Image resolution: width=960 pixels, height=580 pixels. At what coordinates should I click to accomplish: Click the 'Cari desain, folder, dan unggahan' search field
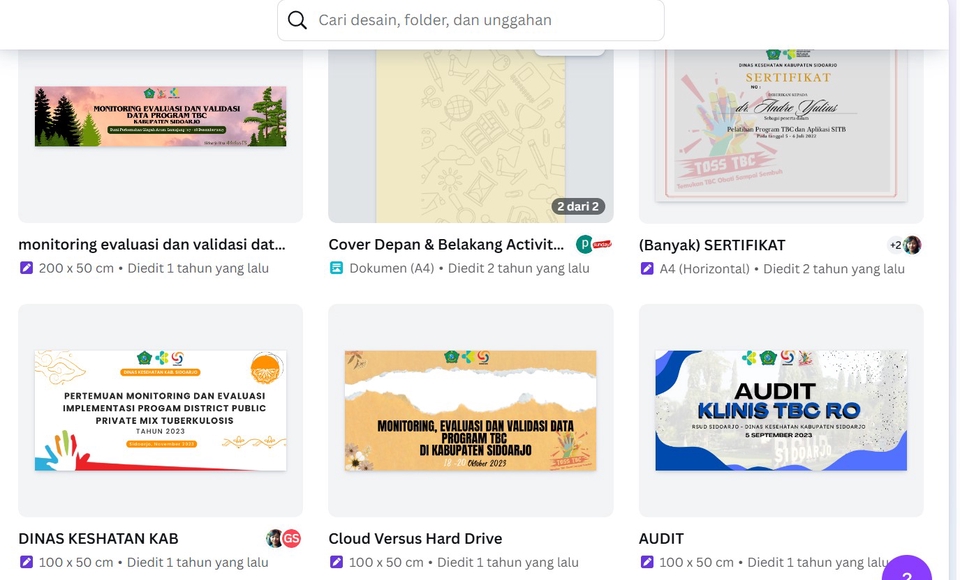pos(480,20)
